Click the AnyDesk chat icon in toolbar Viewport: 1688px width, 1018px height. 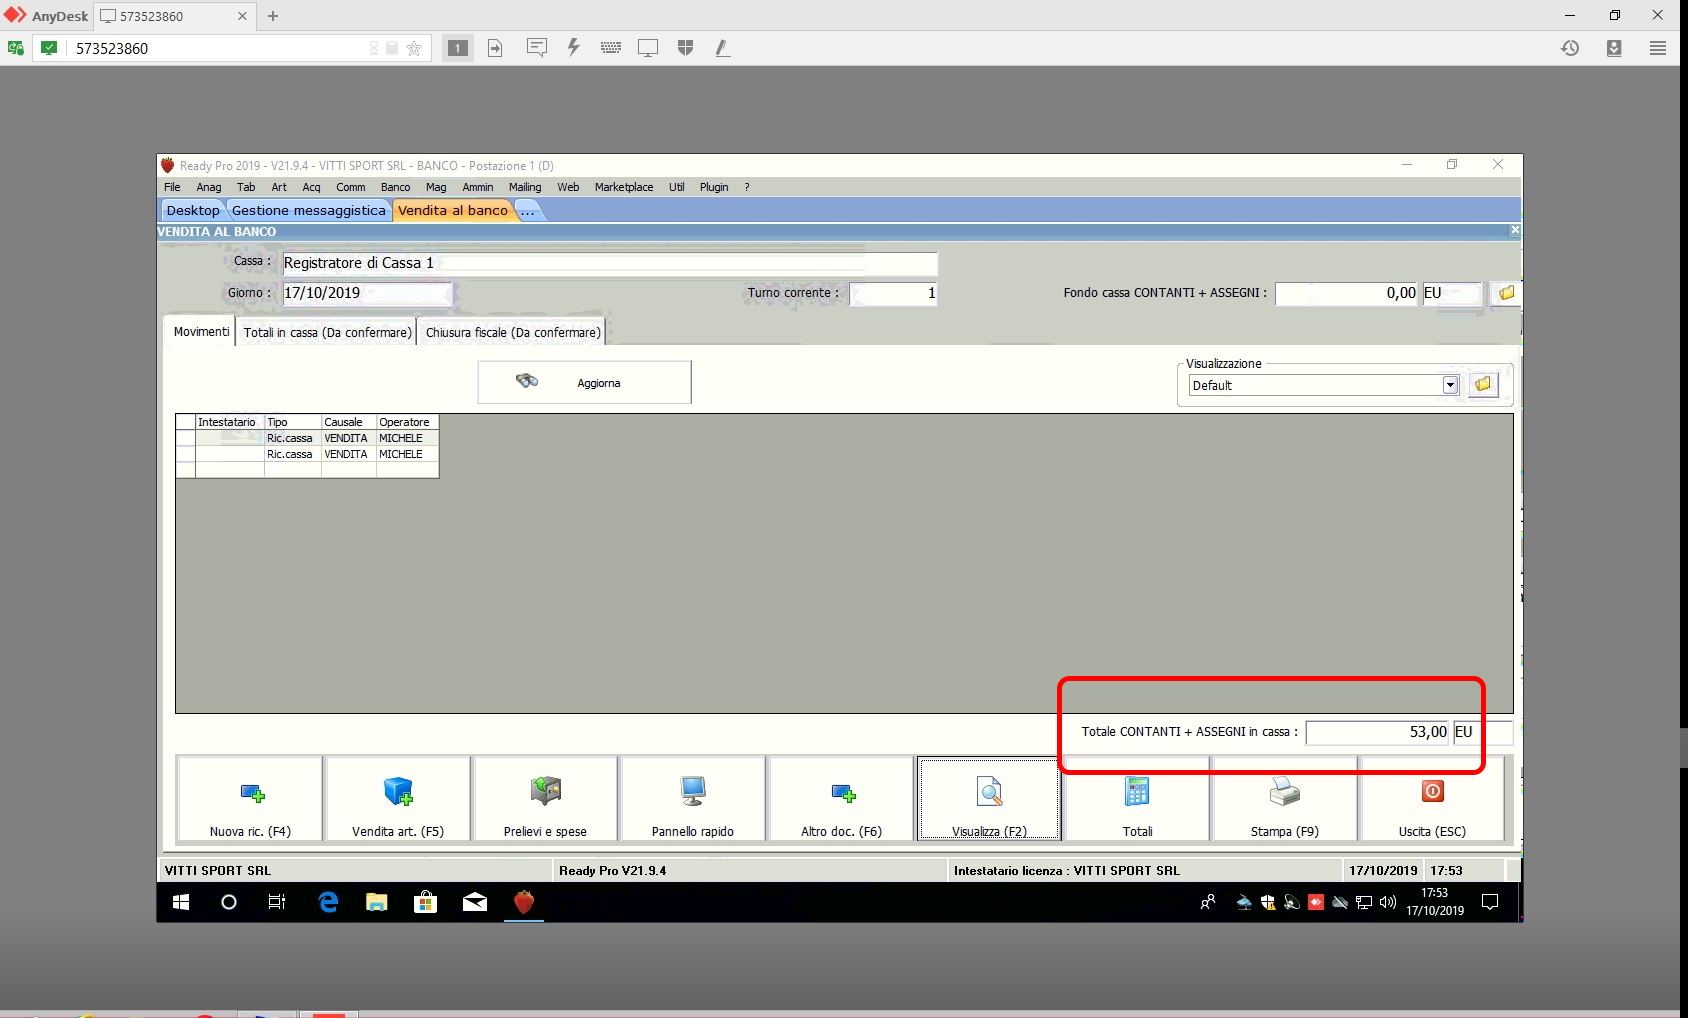tap(537, 48)
